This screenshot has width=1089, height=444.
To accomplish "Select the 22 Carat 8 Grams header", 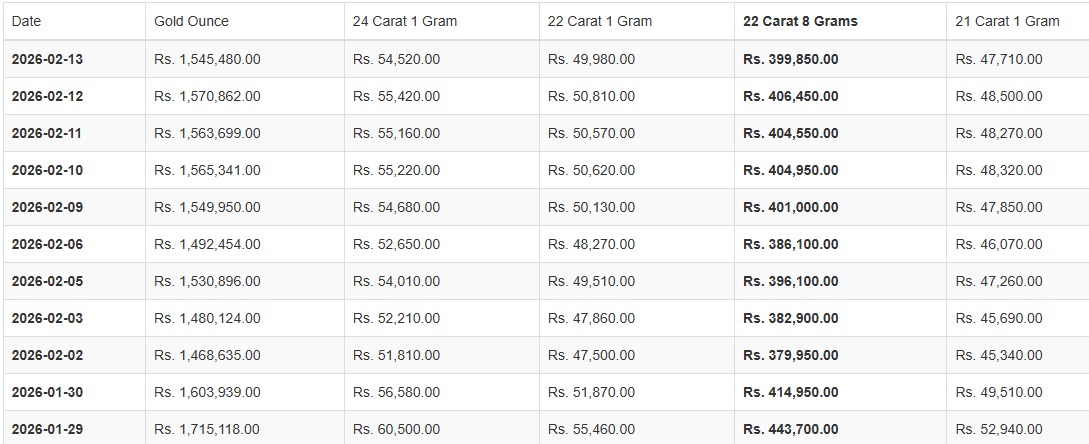I will point(800,21).
